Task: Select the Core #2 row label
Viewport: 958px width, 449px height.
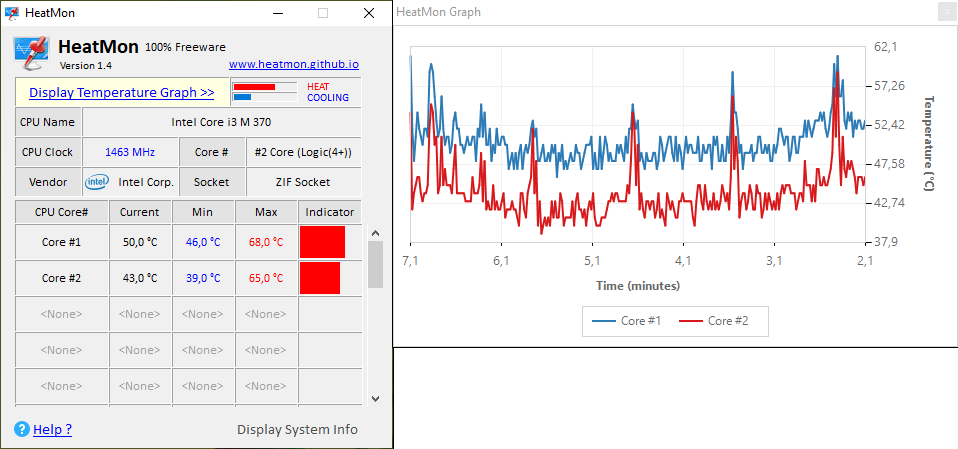Action: click(61, 278)
